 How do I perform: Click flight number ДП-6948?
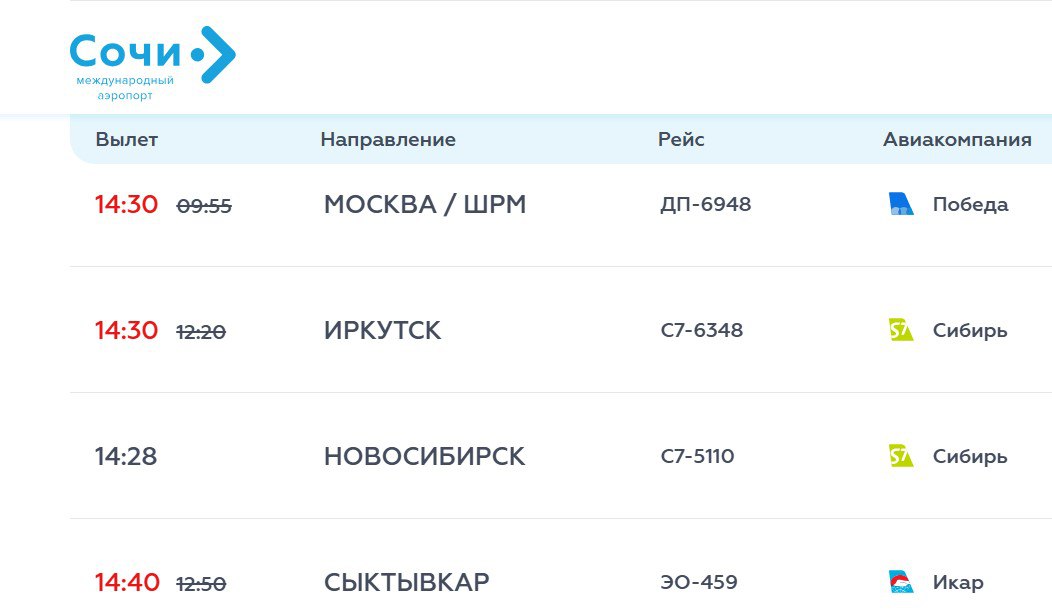pos(706,205)
